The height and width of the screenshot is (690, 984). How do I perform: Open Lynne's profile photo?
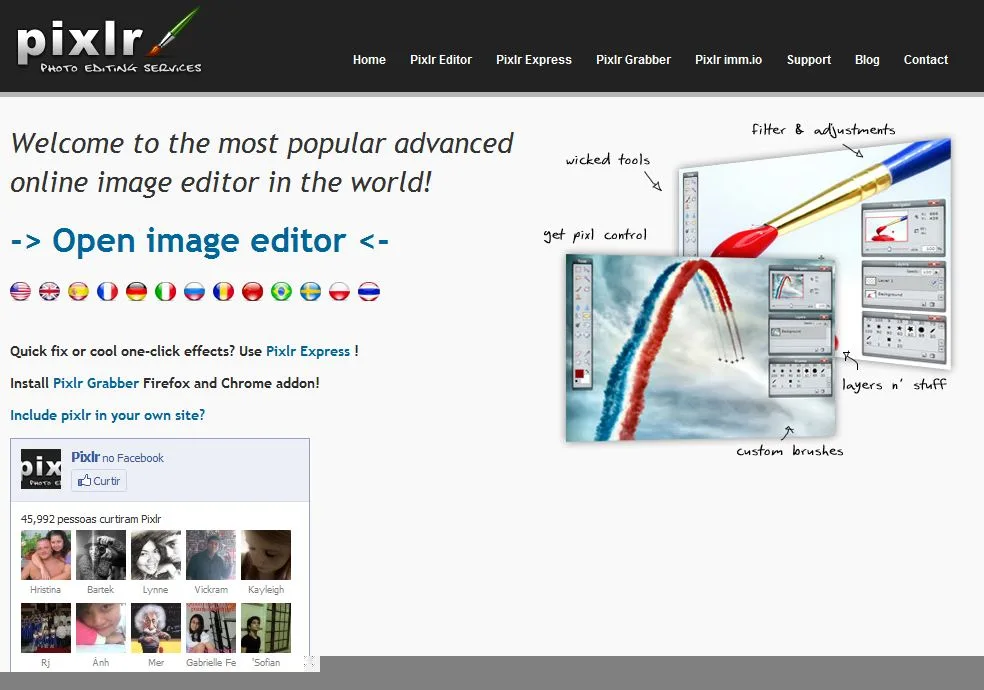[x=156, y=555]
